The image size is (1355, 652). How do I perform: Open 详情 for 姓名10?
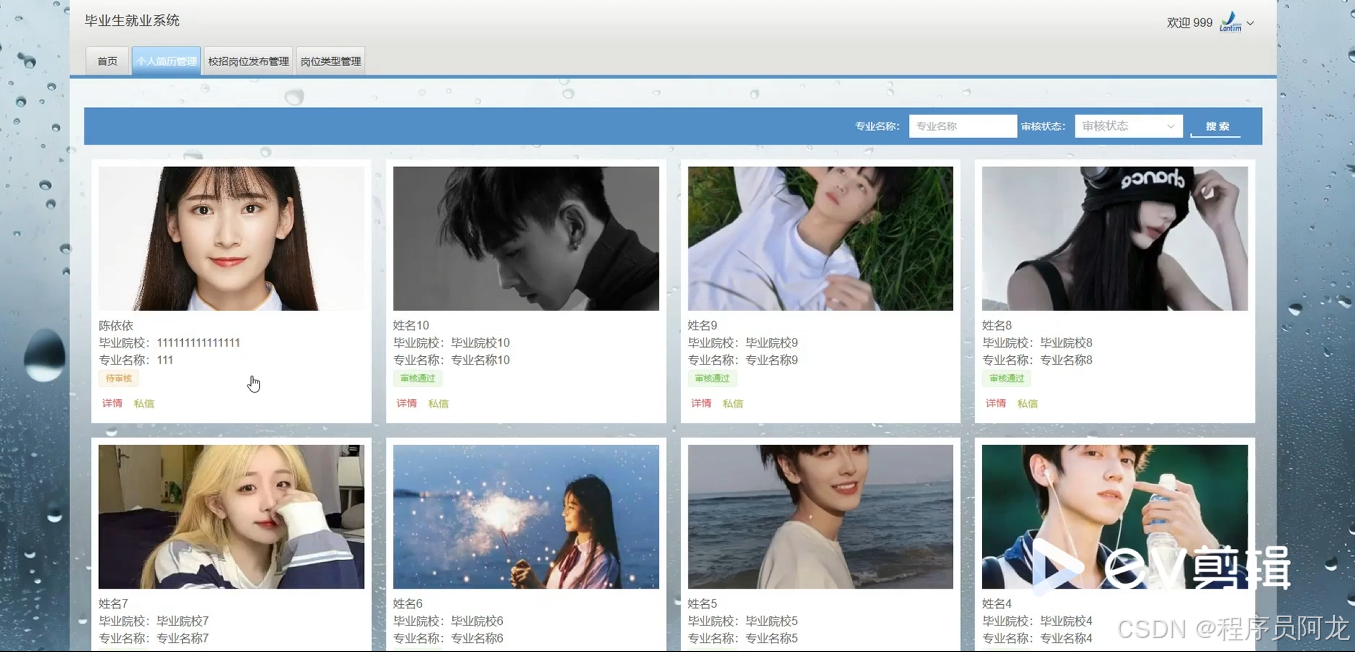point(406,404)
